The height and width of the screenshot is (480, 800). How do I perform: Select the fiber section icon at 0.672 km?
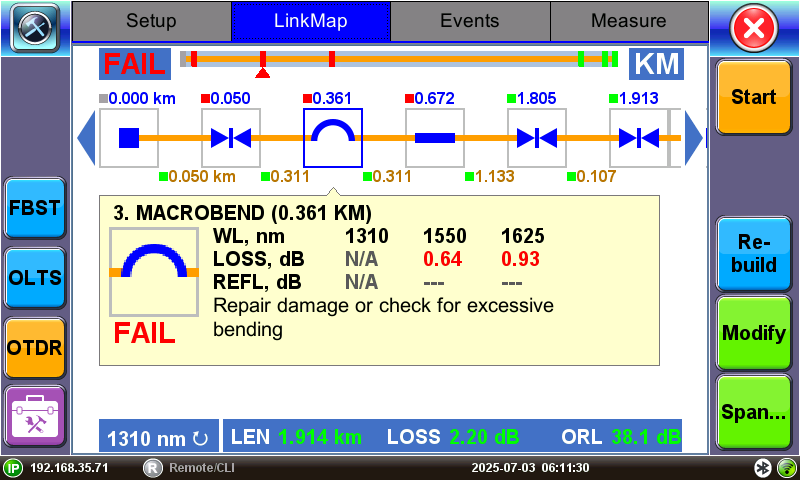point(435,138)
